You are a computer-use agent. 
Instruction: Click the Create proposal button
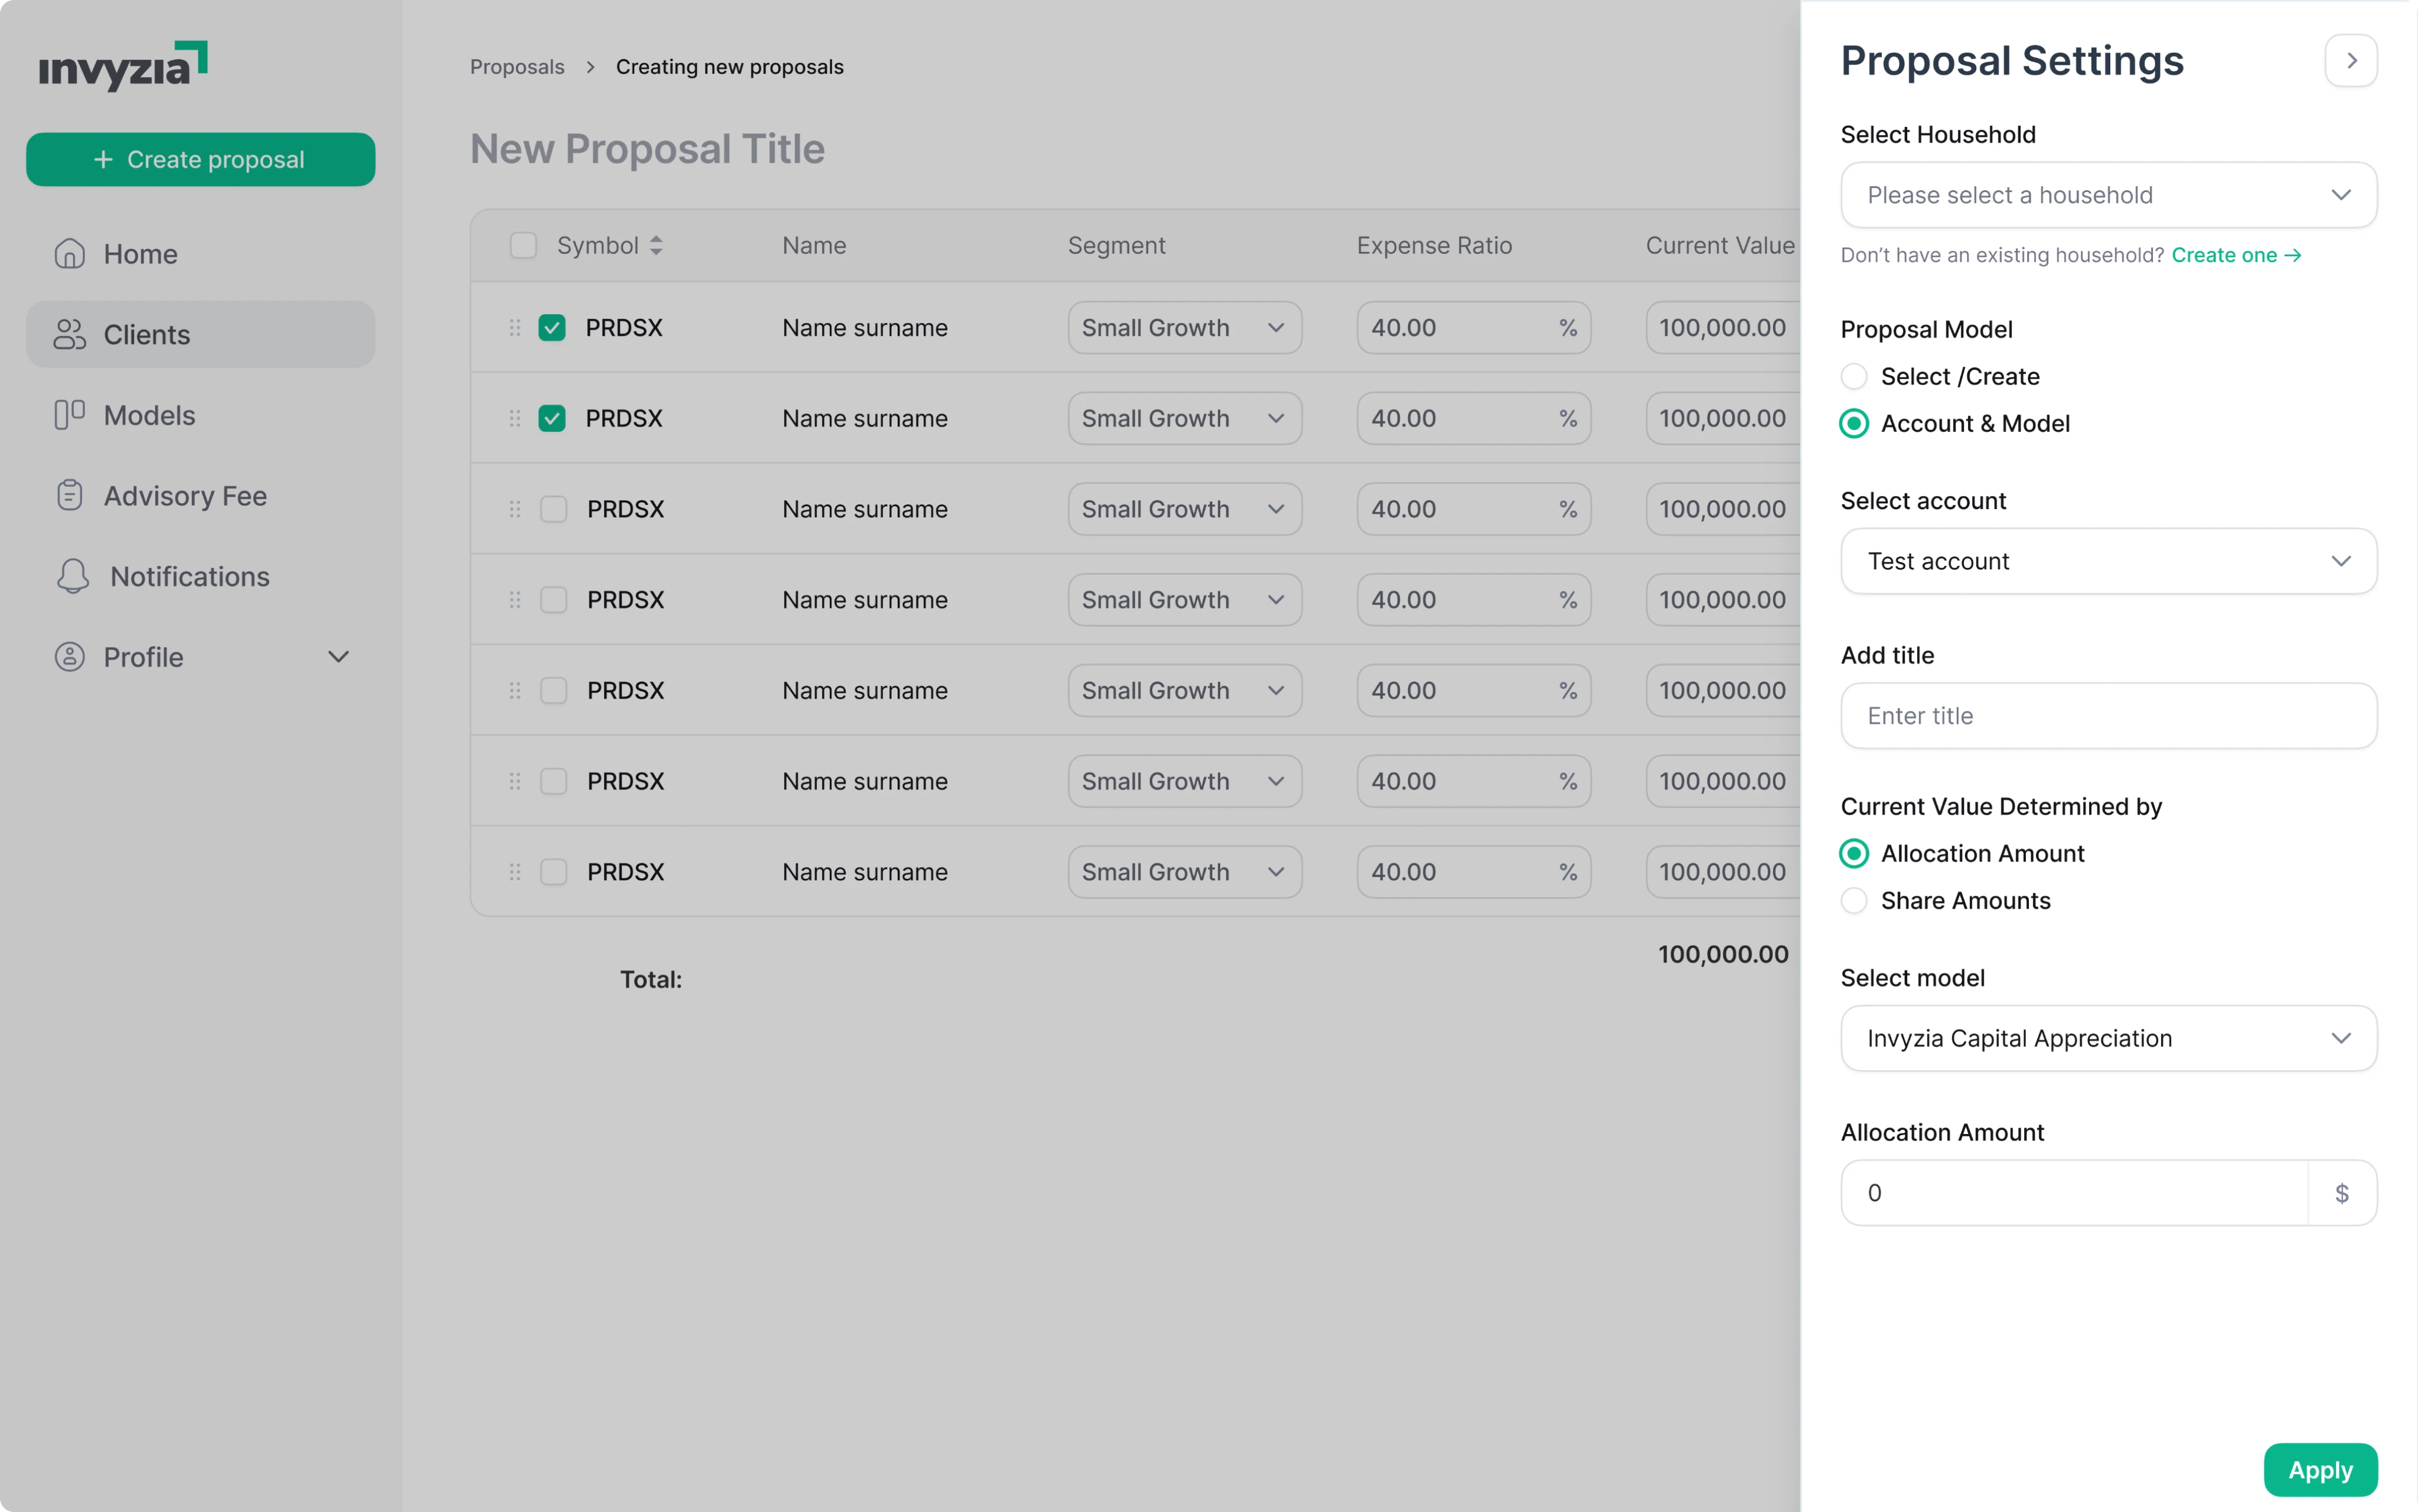tap(200, 159)
